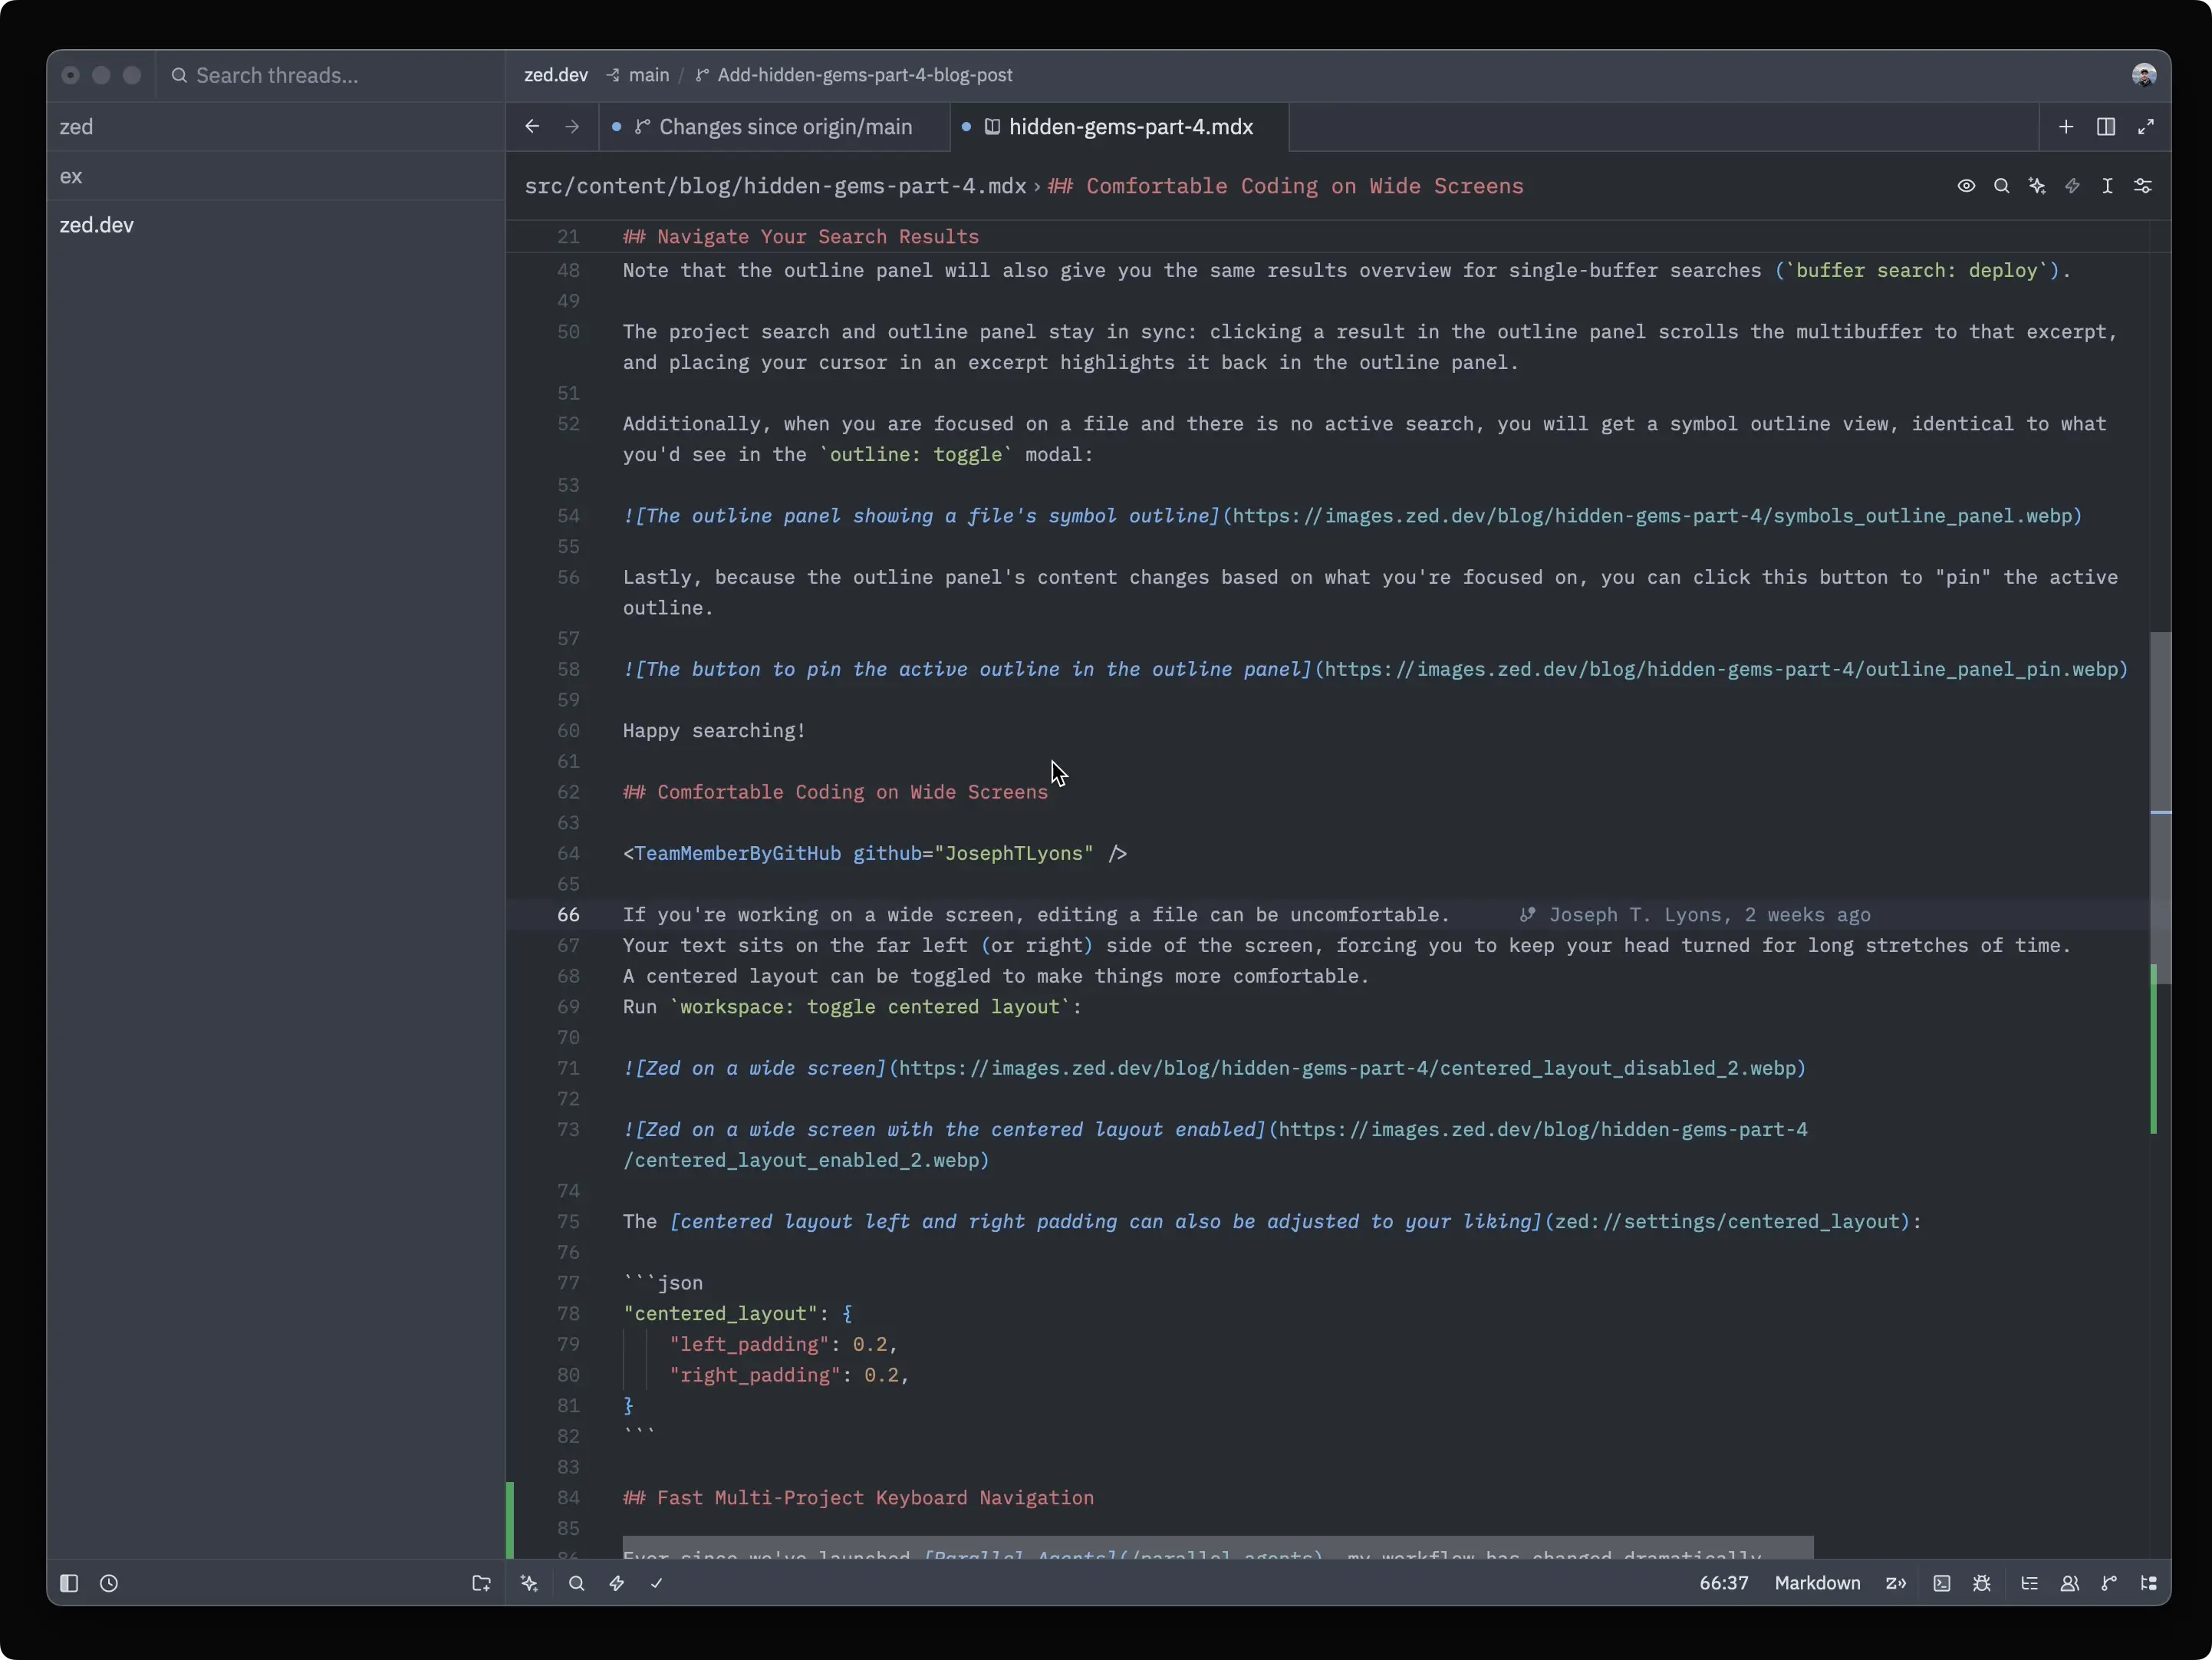This screenshot has width=2212, height=1660.
Task: Open Add-hidden-gems-part-4-blog-post branch picker
Action: point(854,75)
